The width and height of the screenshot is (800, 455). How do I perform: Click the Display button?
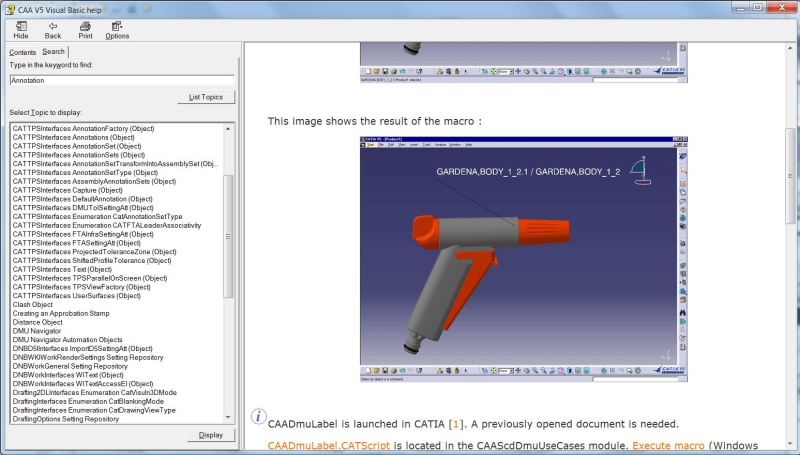click(x=211, y=435)
